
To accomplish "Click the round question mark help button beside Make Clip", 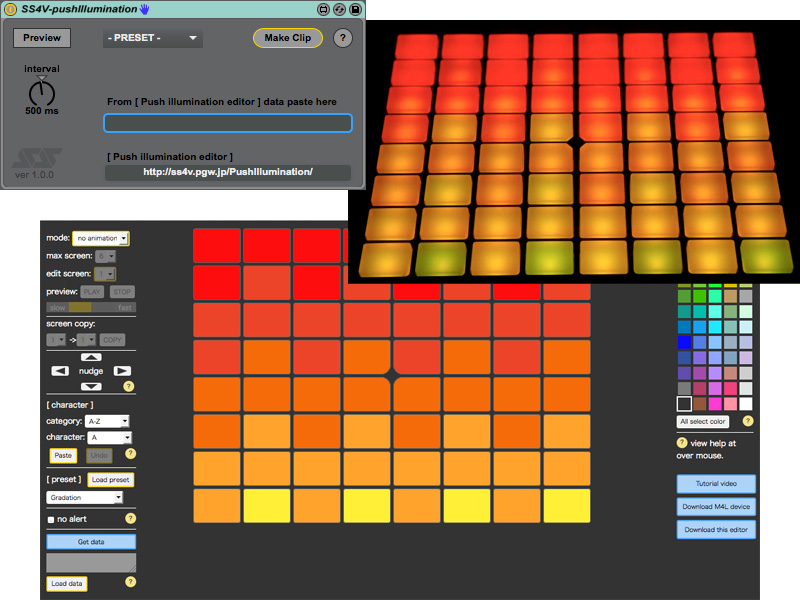I will pos(342,38).
